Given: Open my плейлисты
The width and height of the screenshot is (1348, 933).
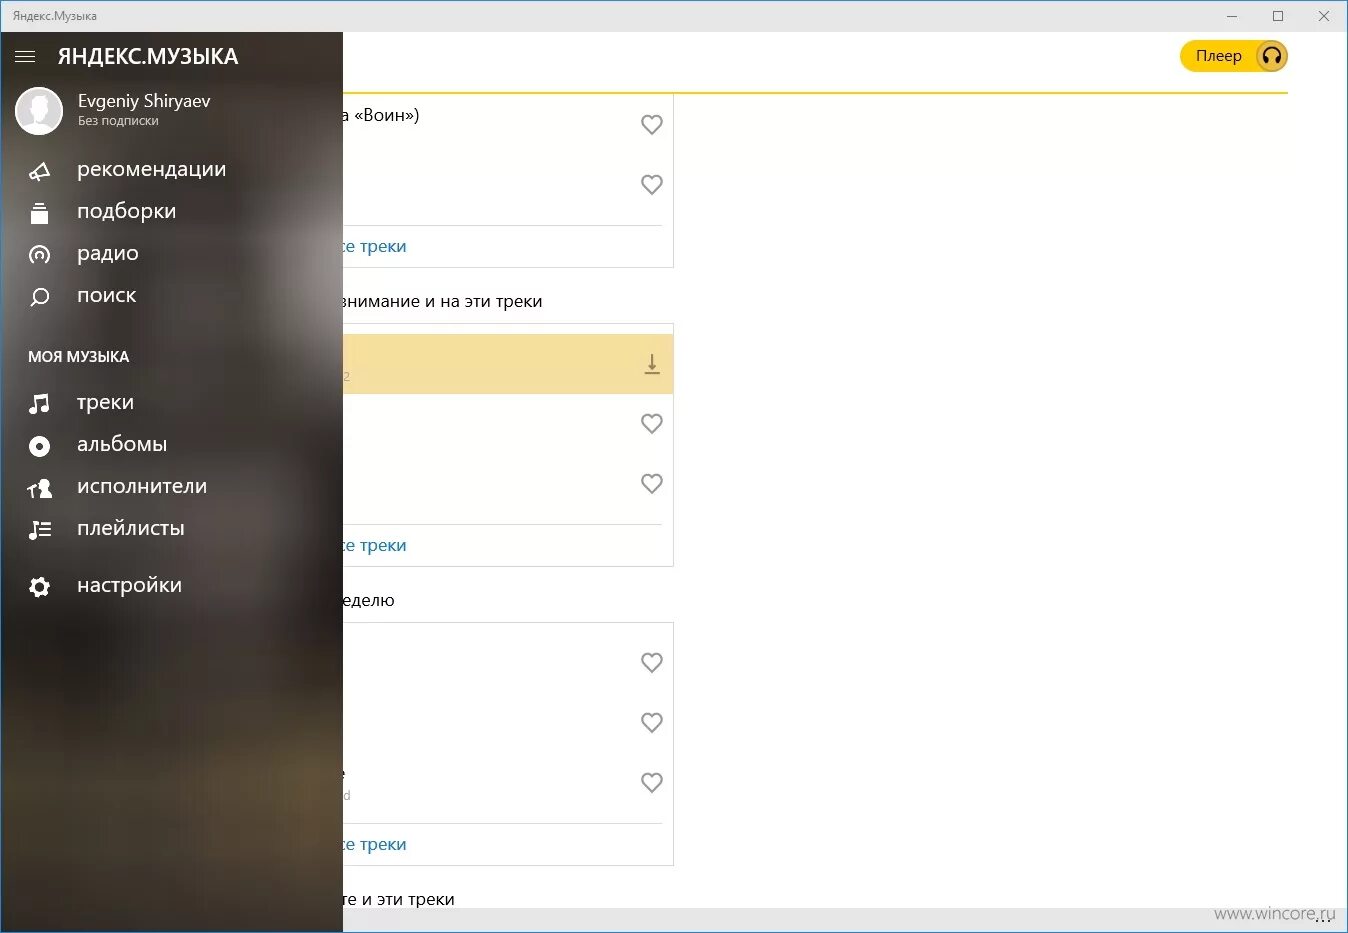Looking at the screenshot, I should coord(131,528).
